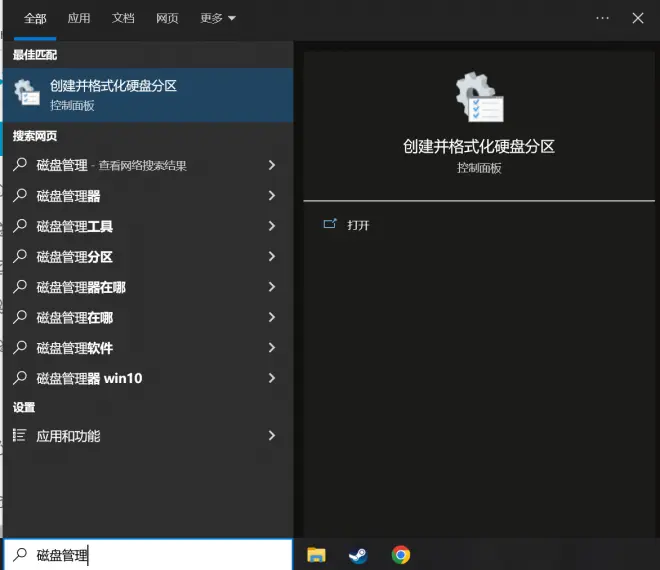The width and height of the screenshot is (660, 570).
Task: Expand arrow for 磁盘管理 web results
Action: [272, 165]
